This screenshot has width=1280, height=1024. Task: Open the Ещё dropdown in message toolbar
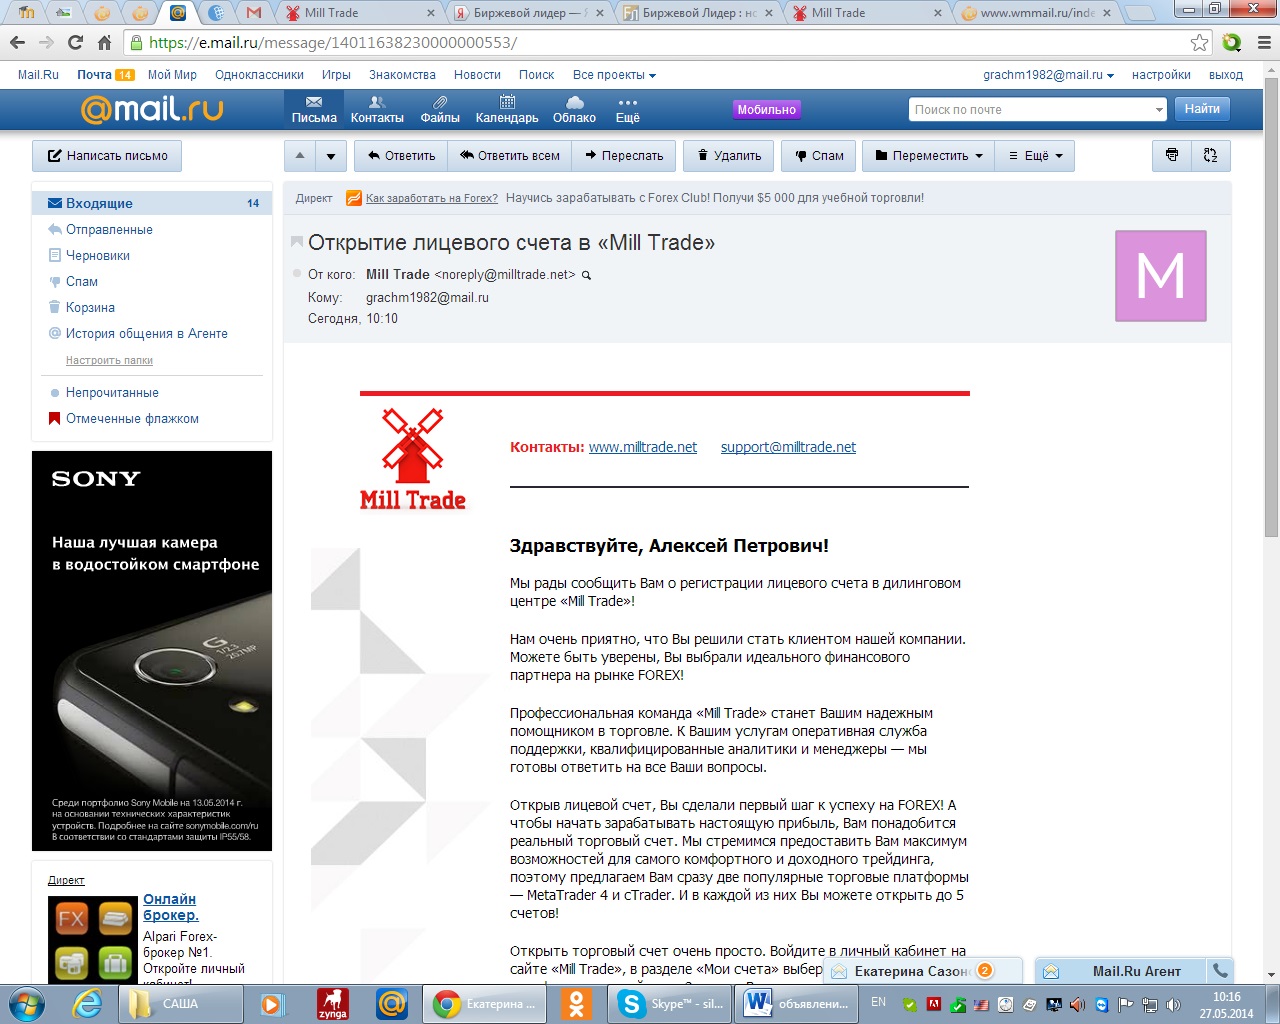1035,155
